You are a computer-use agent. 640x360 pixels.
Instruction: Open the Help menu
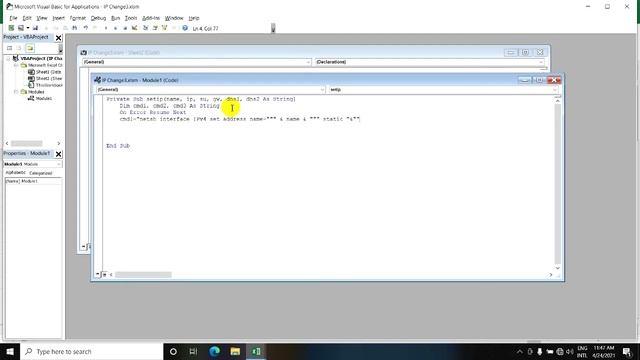coord(194,18)
